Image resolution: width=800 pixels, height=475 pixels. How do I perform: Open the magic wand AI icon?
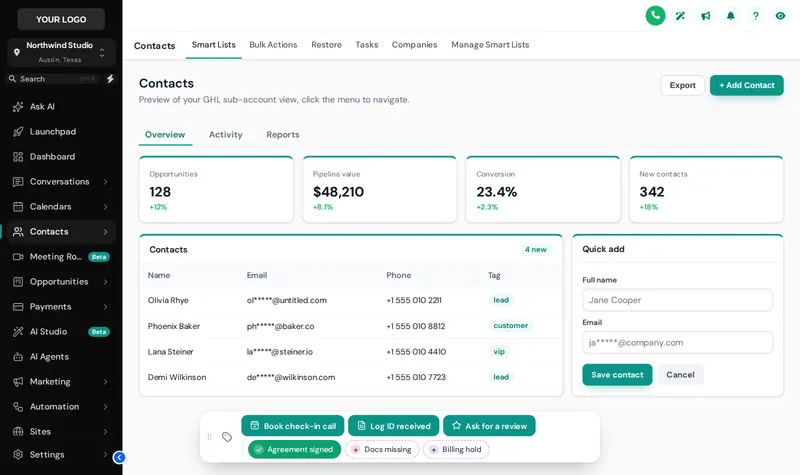pos(680,16)
